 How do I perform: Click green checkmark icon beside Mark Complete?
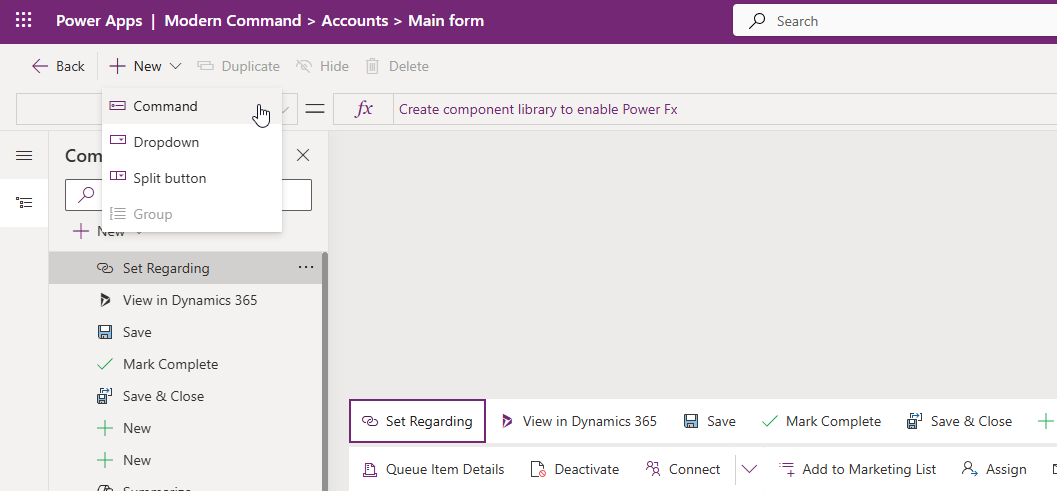click(x=104, y=364)
